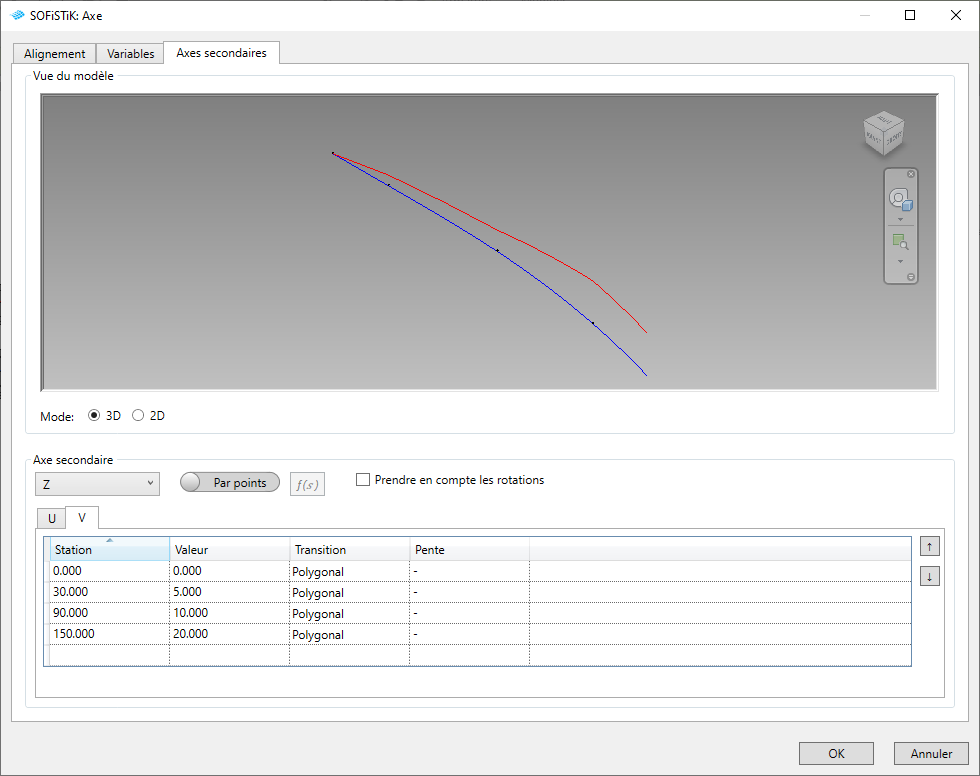Move the selected row down with arrow
This screenshot has height=776, width=980.
pos(929,576)
